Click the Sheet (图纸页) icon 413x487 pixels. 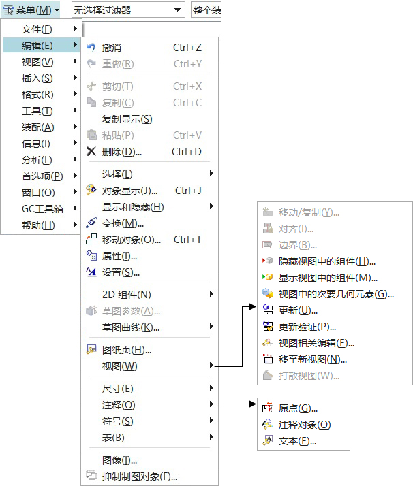(x=91, y=349)
